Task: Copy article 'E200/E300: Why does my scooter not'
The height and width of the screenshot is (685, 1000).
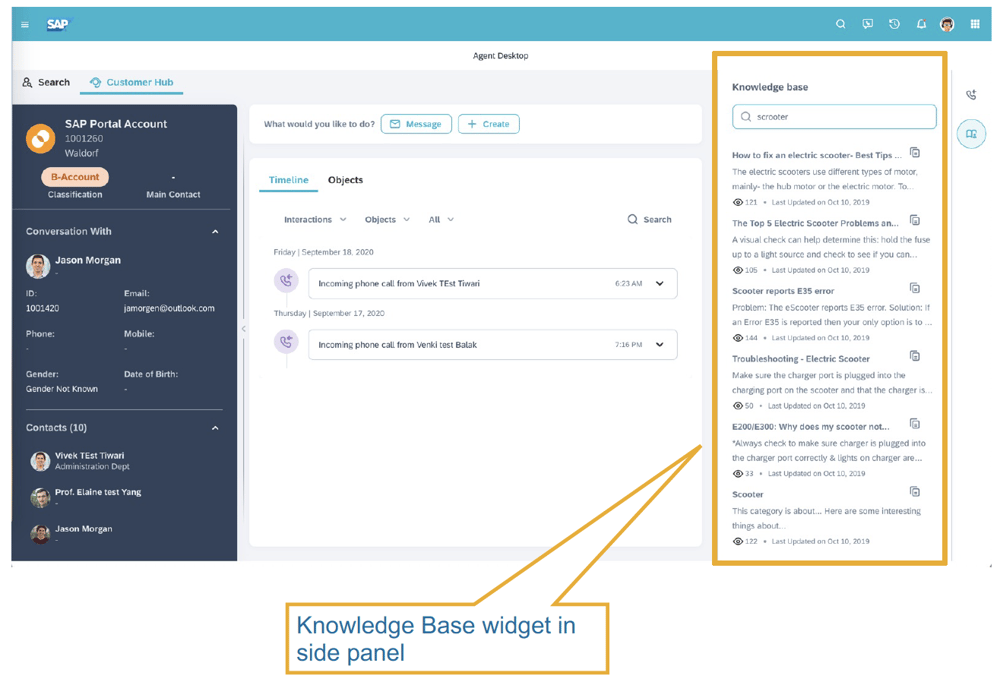Action: (x=915, y=424)
